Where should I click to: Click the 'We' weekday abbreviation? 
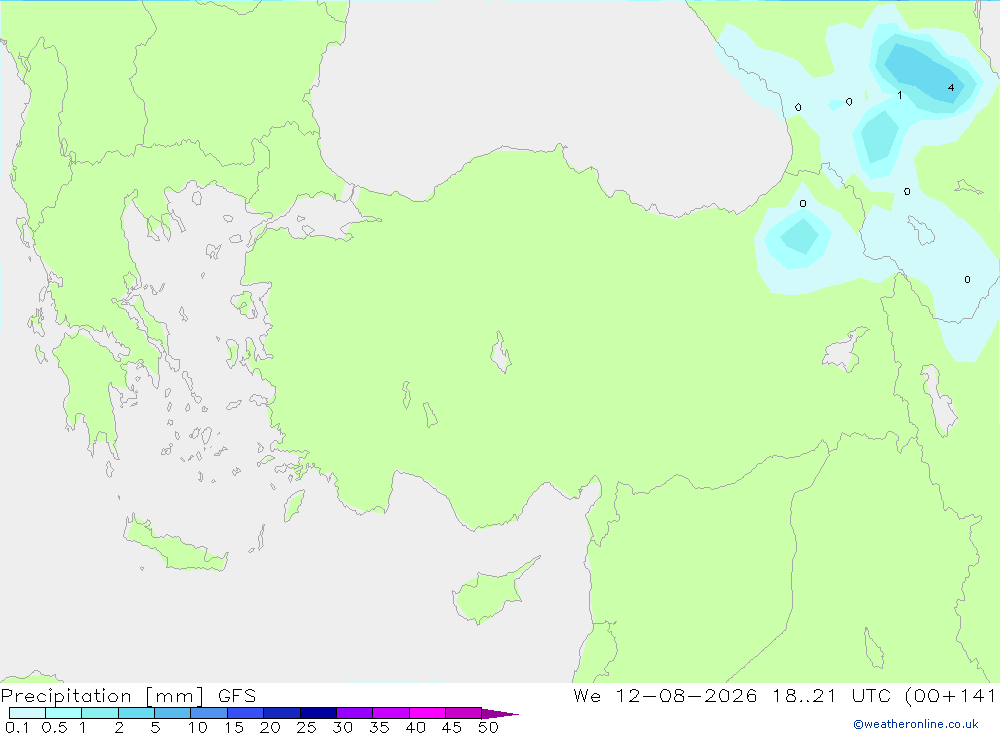[587, 696]
